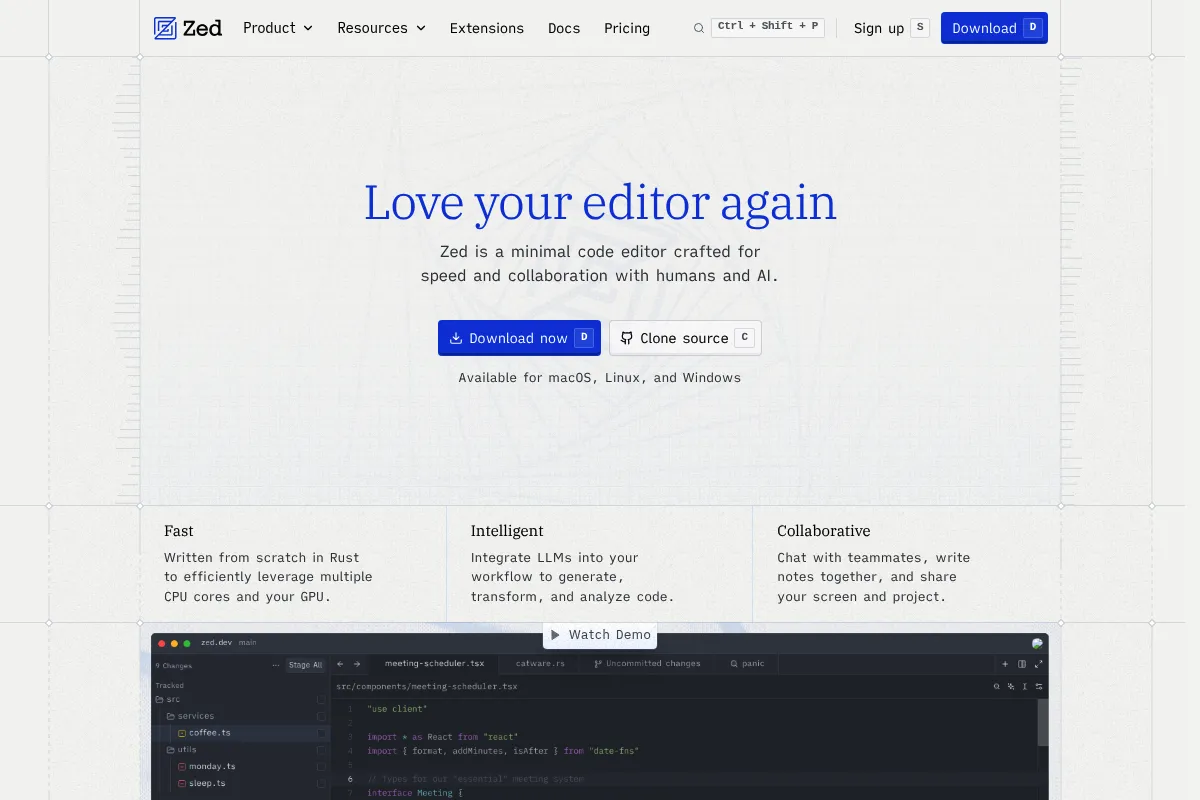Click the download arrow icon in Download now
This screenshot has height=800, width=1200.
pos(456,338)
